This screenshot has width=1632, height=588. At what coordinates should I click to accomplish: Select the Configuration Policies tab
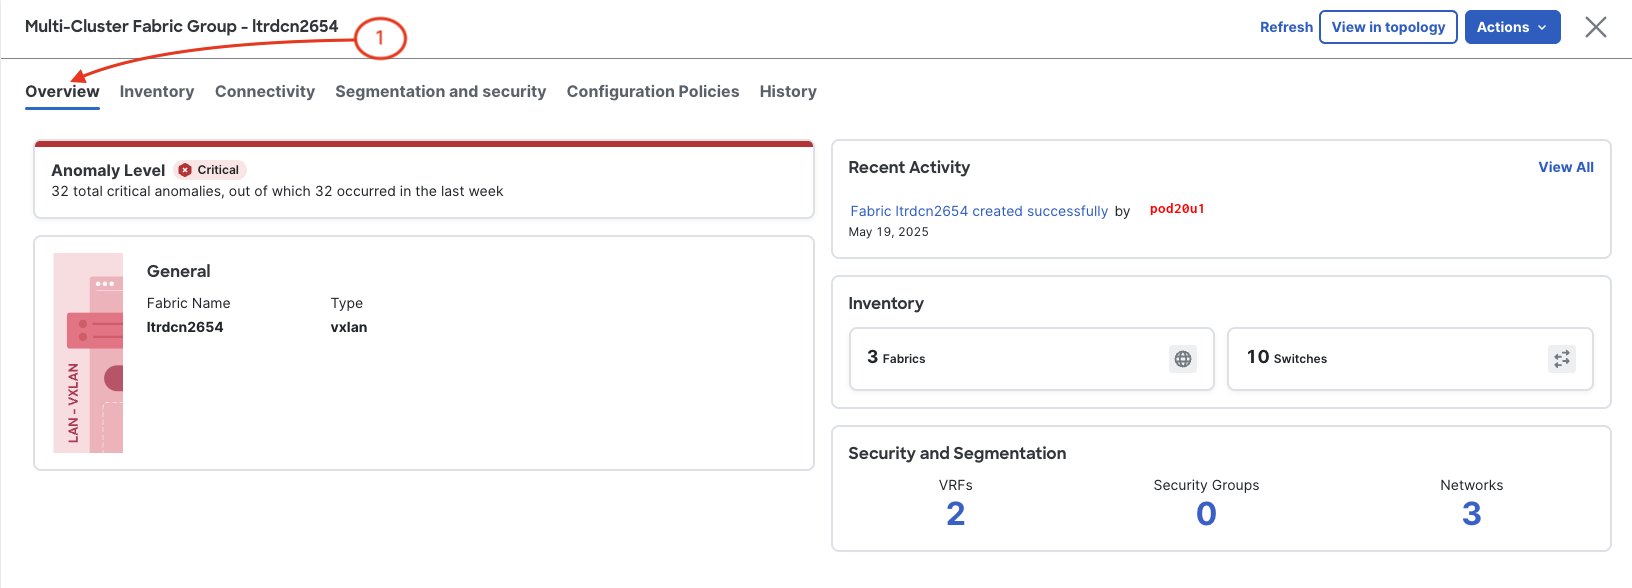click(x=653, y=92)
